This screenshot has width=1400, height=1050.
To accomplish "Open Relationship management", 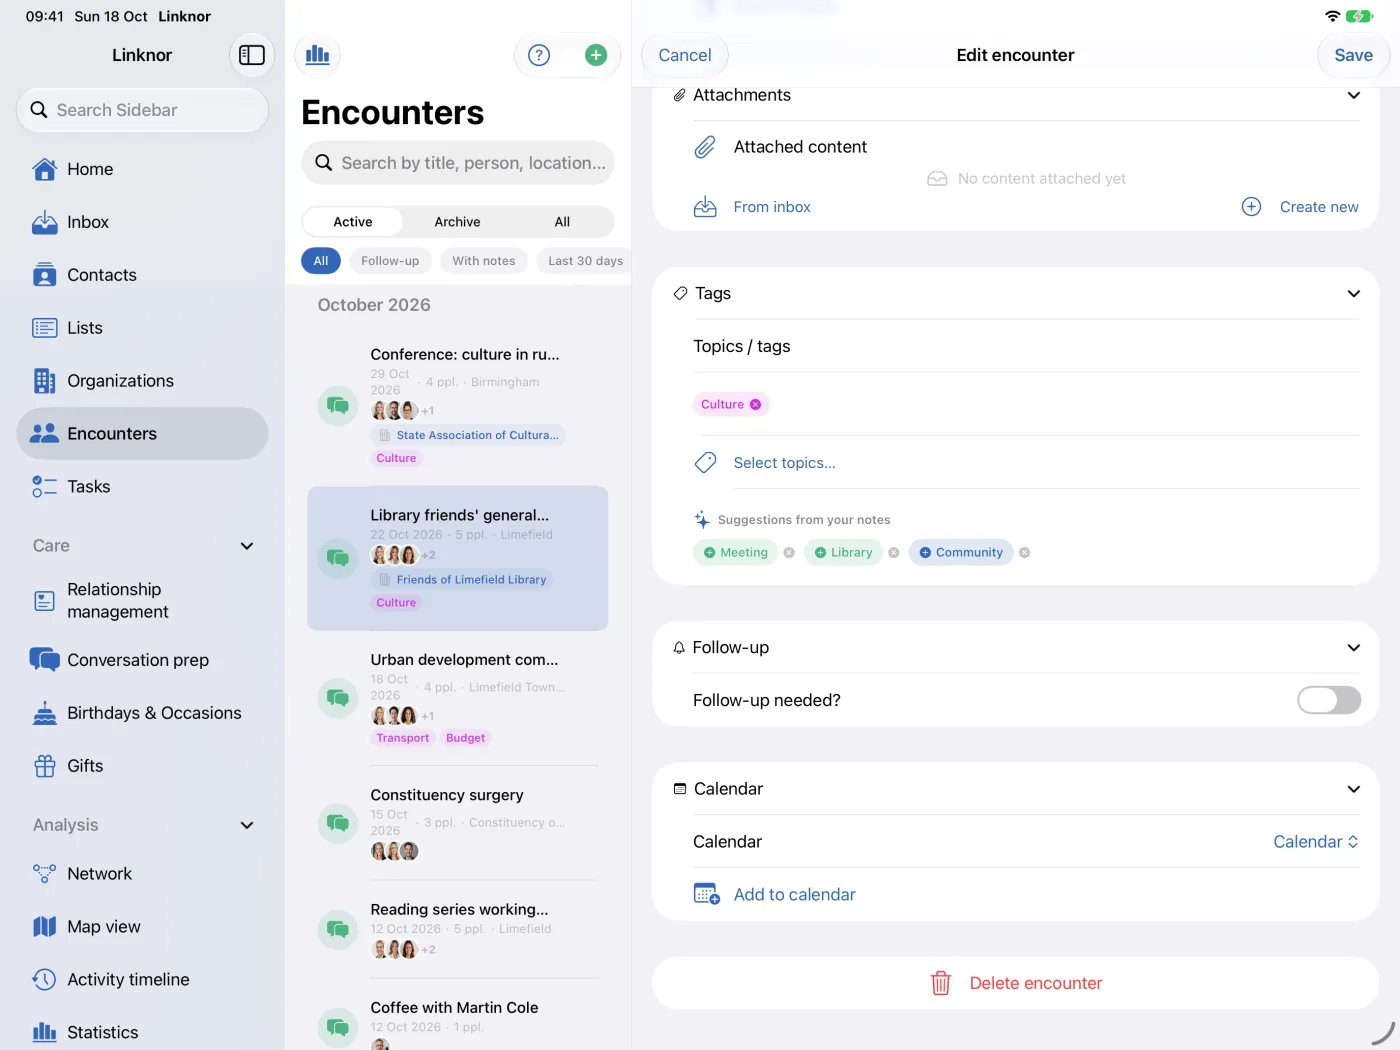I will click(x=142, y=601).
